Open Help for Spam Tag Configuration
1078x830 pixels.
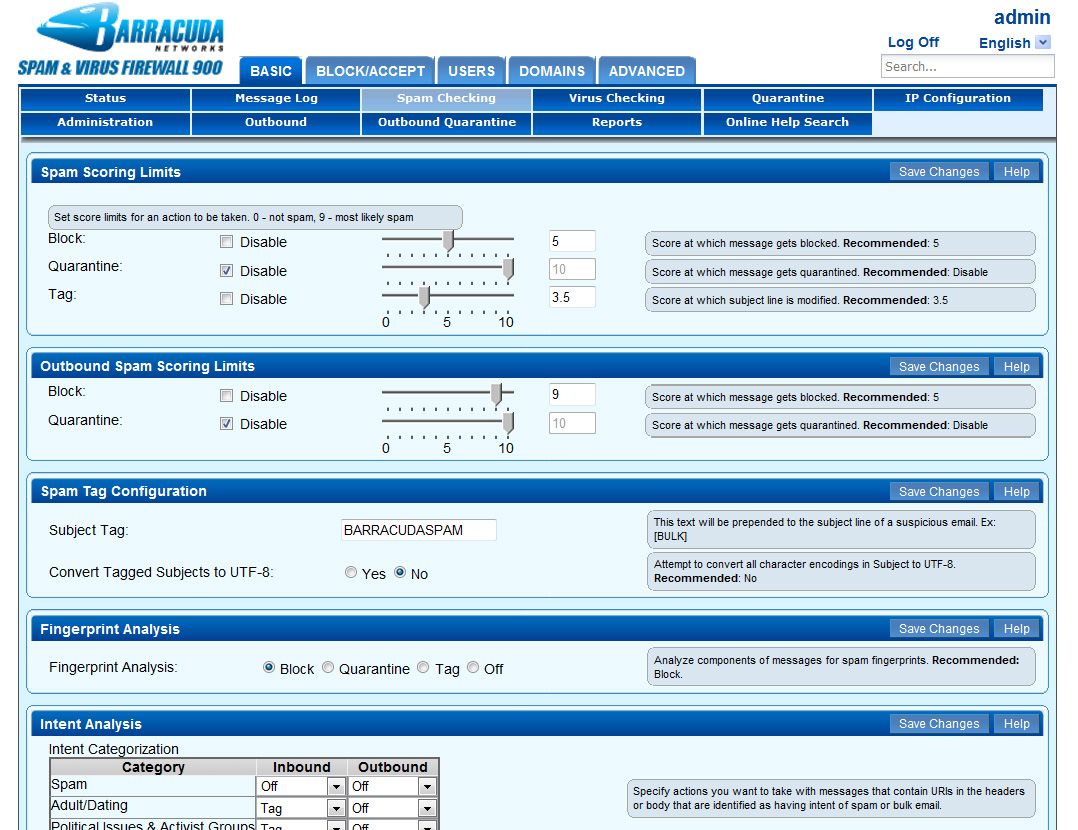point(1016,492)
